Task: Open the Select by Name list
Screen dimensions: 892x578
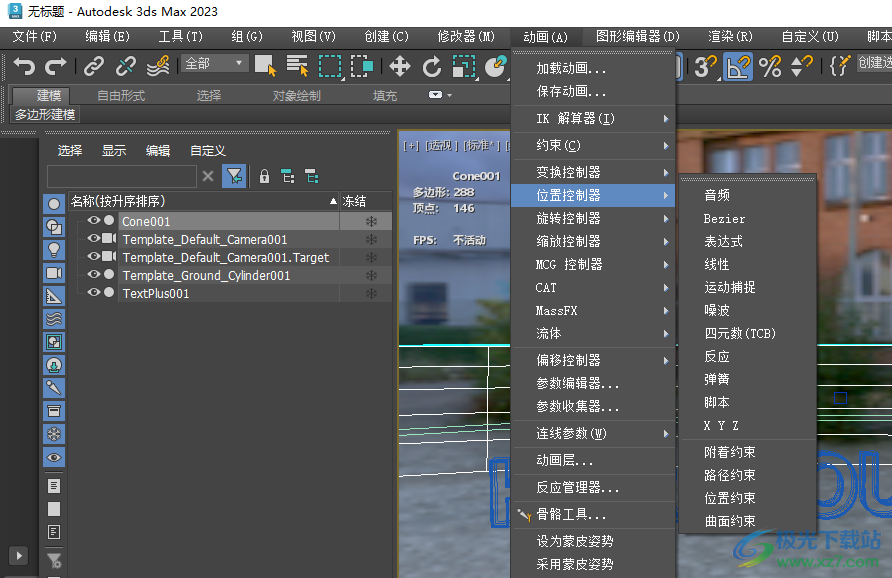Action: 297,66
